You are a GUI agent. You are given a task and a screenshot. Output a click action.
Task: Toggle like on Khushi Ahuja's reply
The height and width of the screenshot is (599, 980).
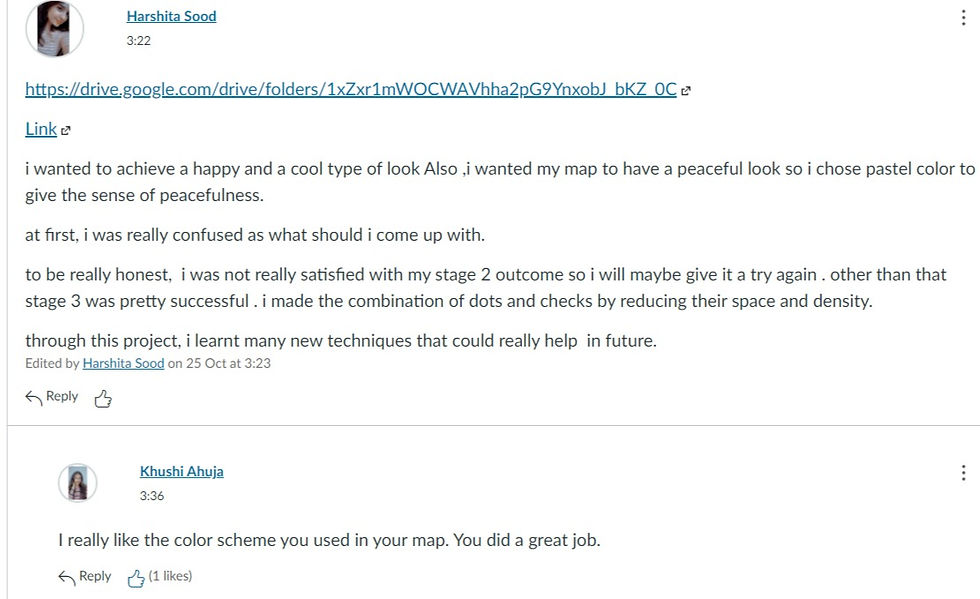coord(136,578)
